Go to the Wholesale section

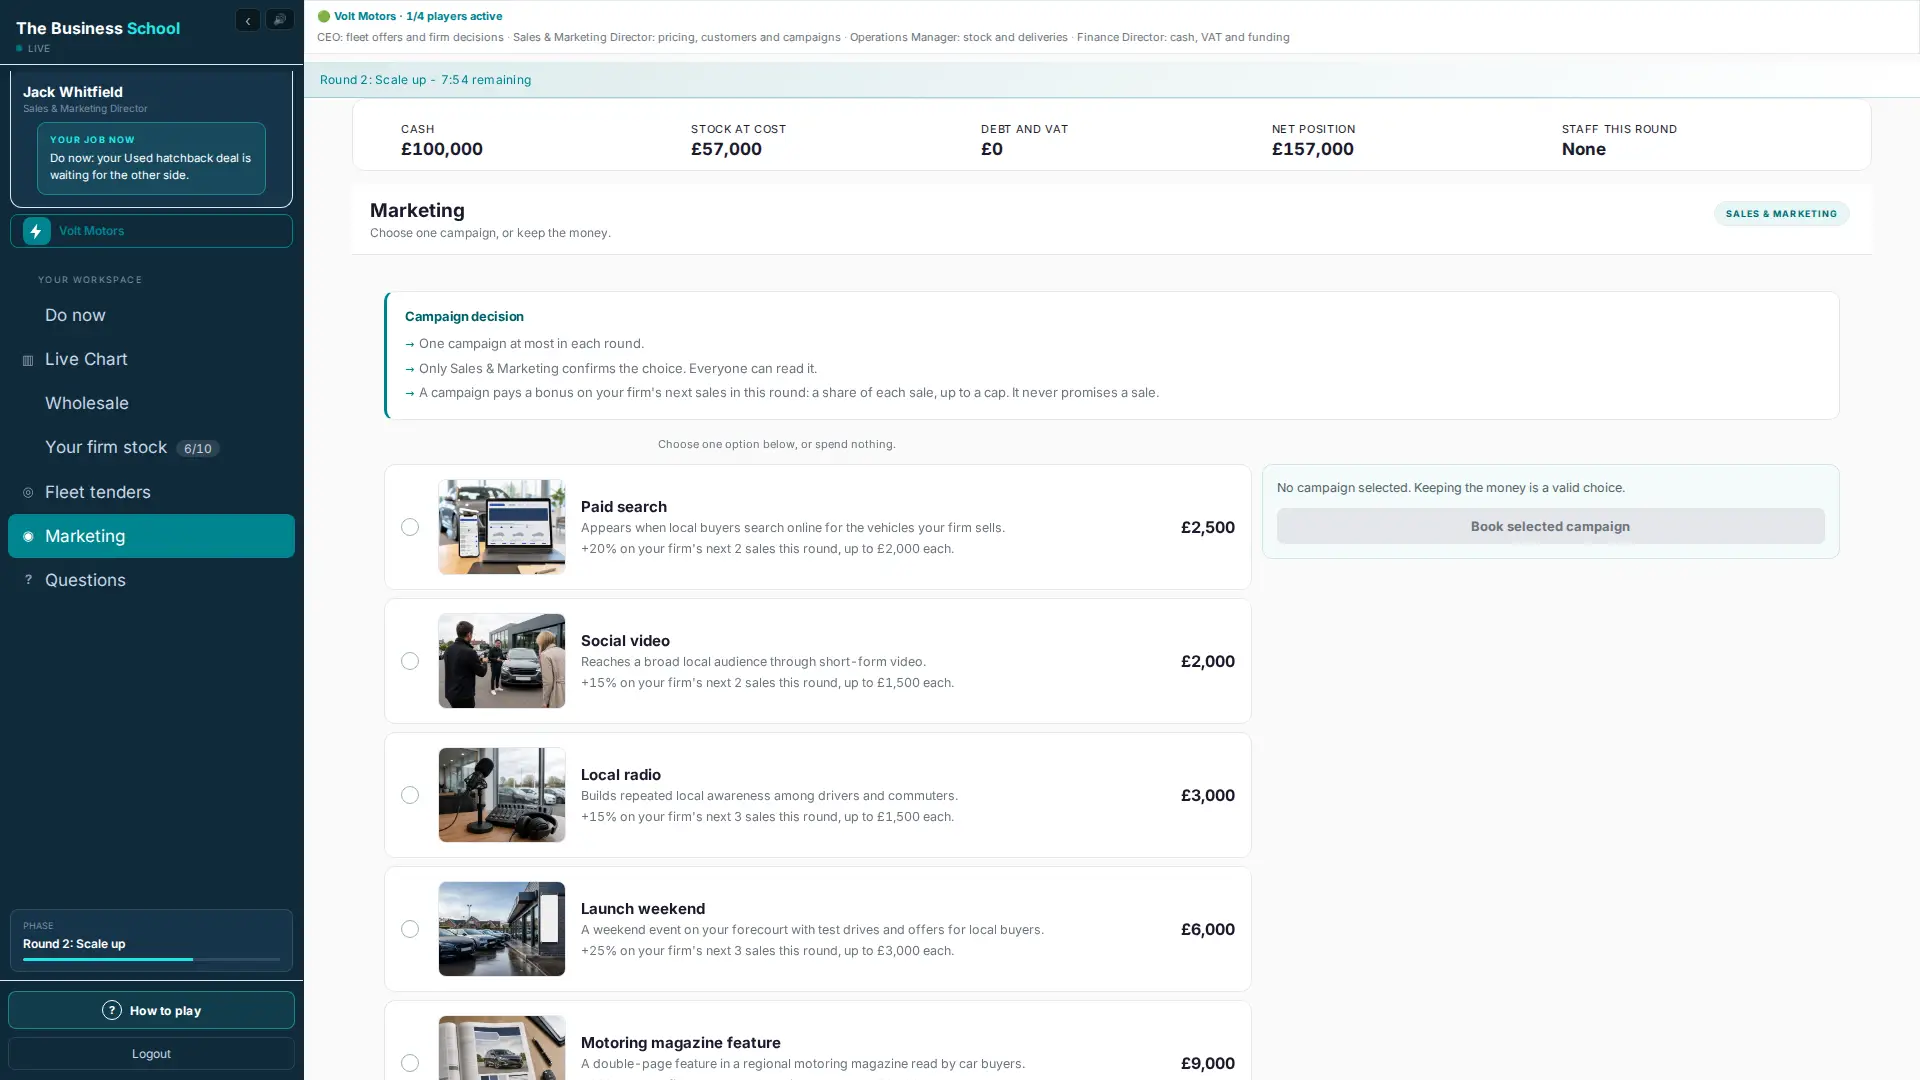(151, 403)
